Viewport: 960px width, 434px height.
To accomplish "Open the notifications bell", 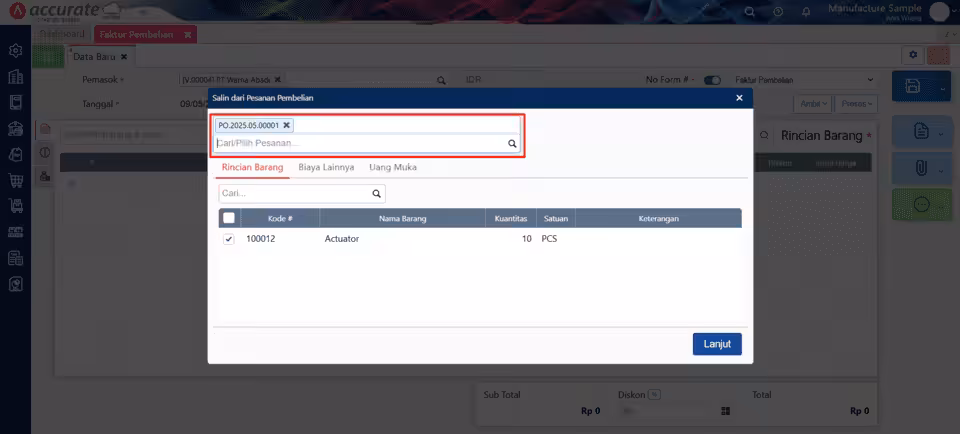I will point(806,12).
